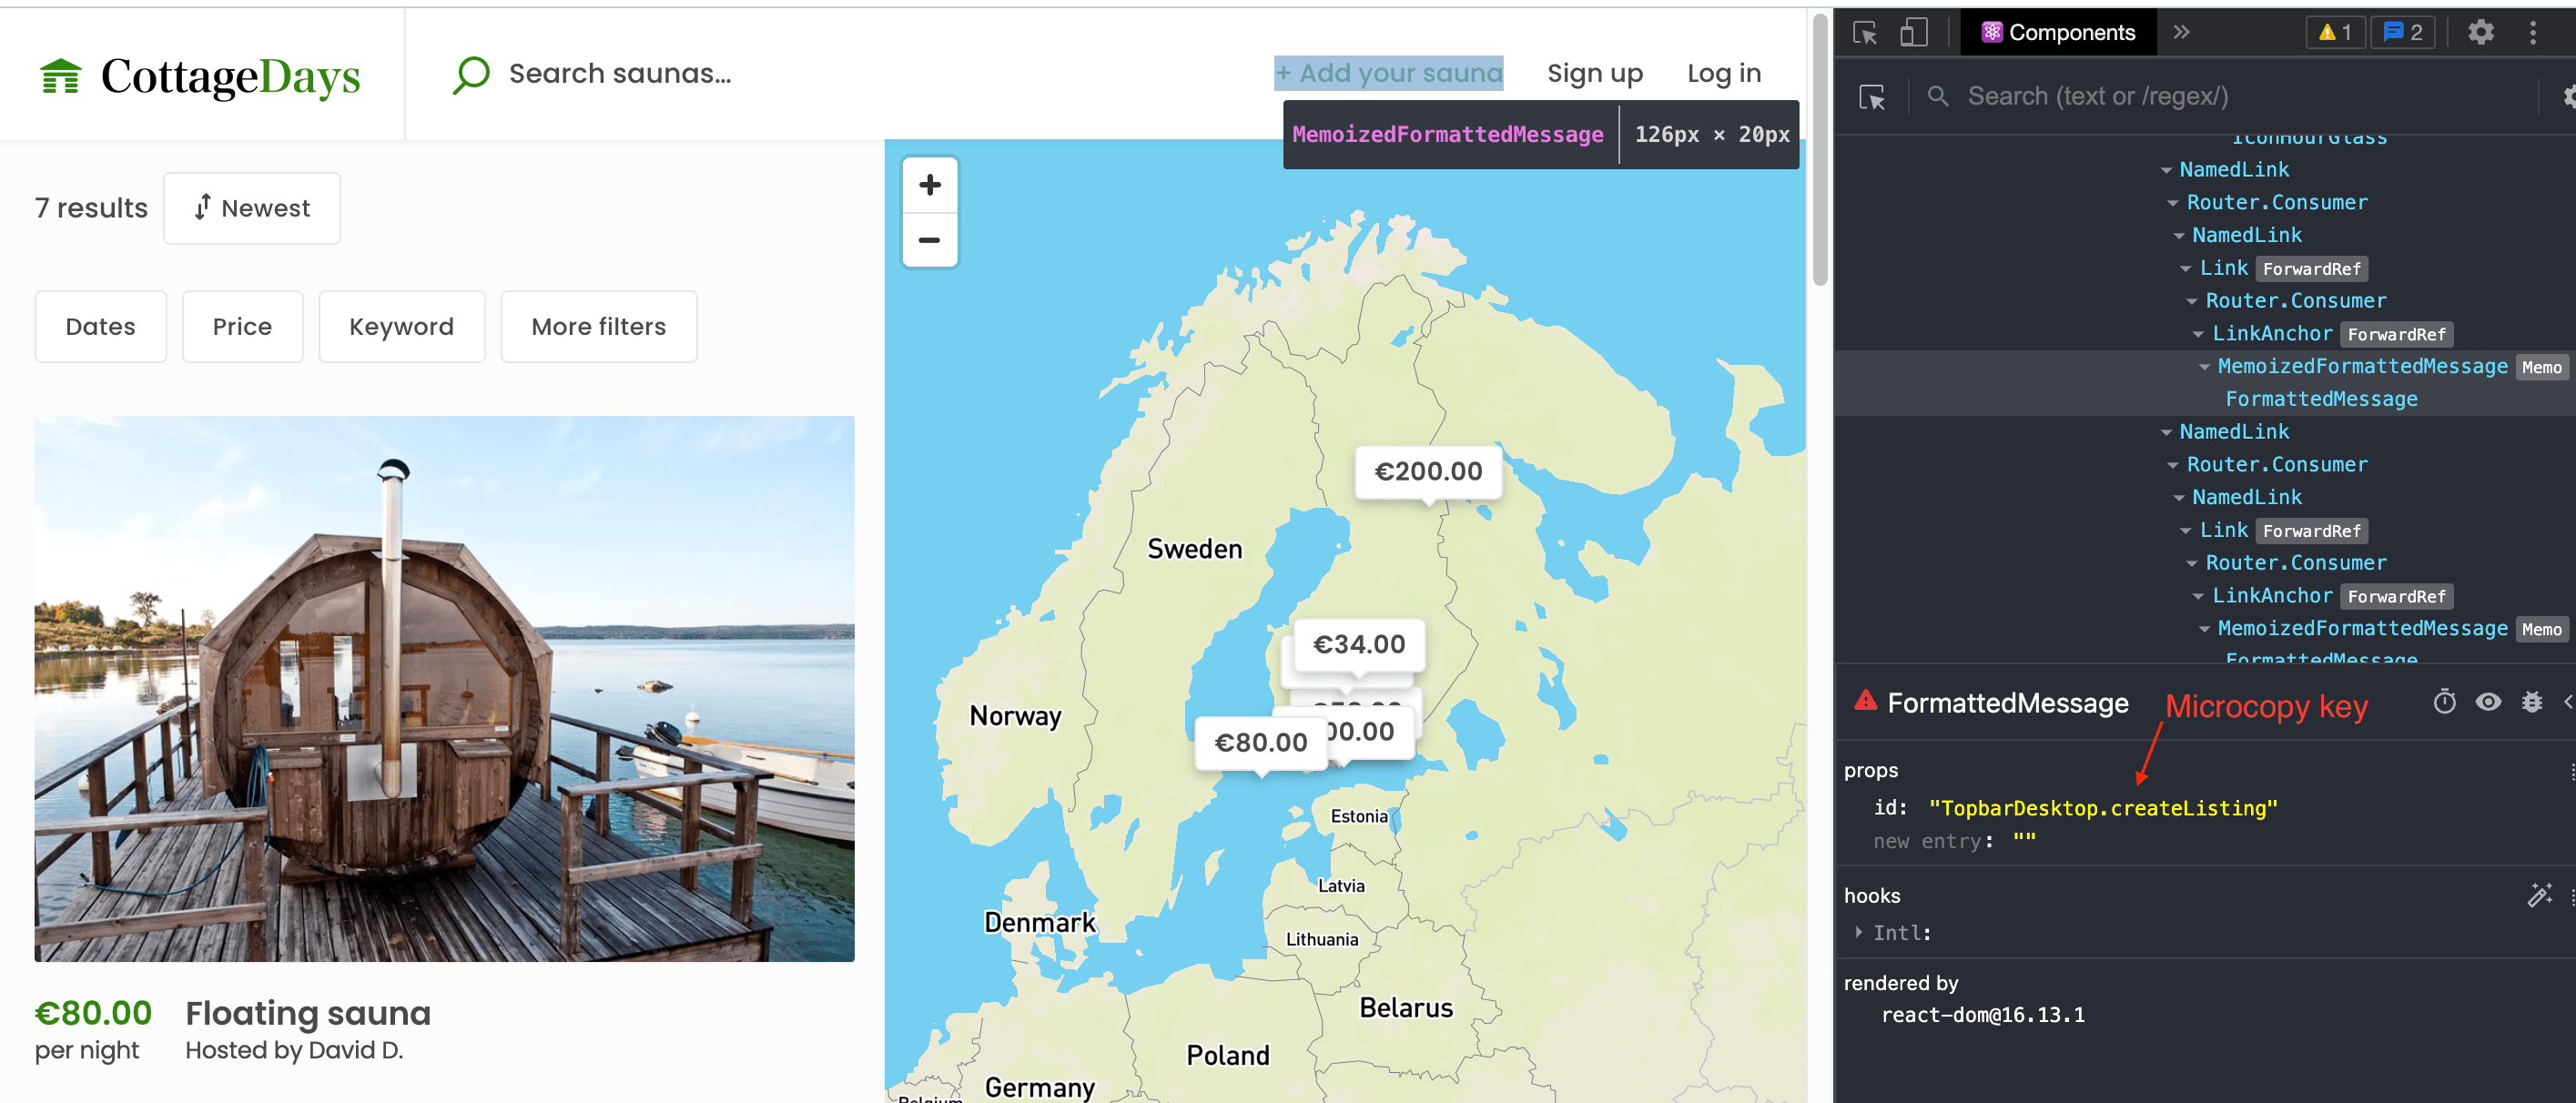Screen dimensions: 2576x1103
Task: Toggle the device toolbar icon
Action: pos(1913,33)
